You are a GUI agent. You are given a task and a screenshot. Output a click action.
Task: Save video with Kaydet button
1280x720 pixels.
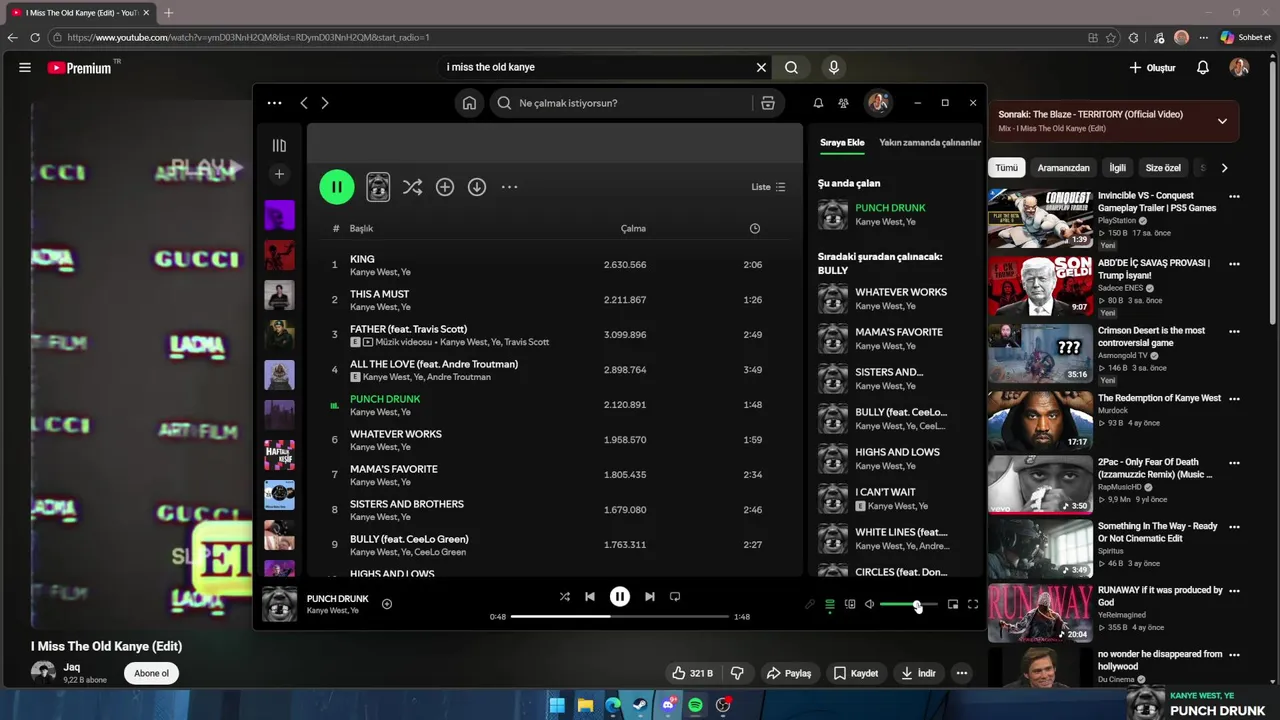[856, 673]
